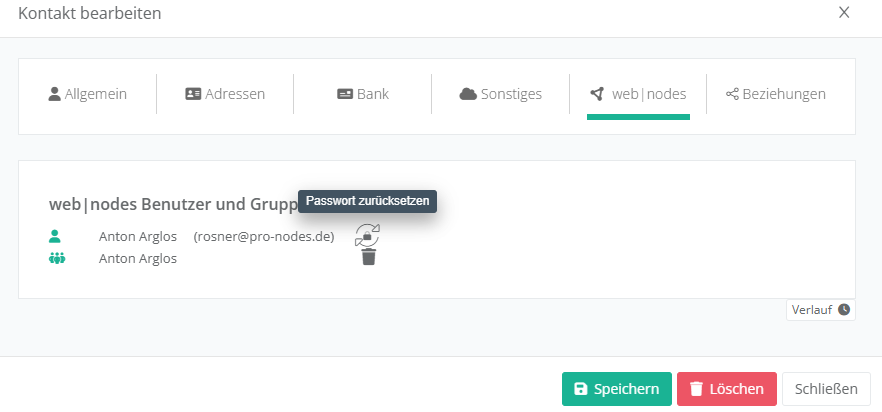Select the user name Anton Arglos
The image size is (882, 412).
(x=138, y=237)
